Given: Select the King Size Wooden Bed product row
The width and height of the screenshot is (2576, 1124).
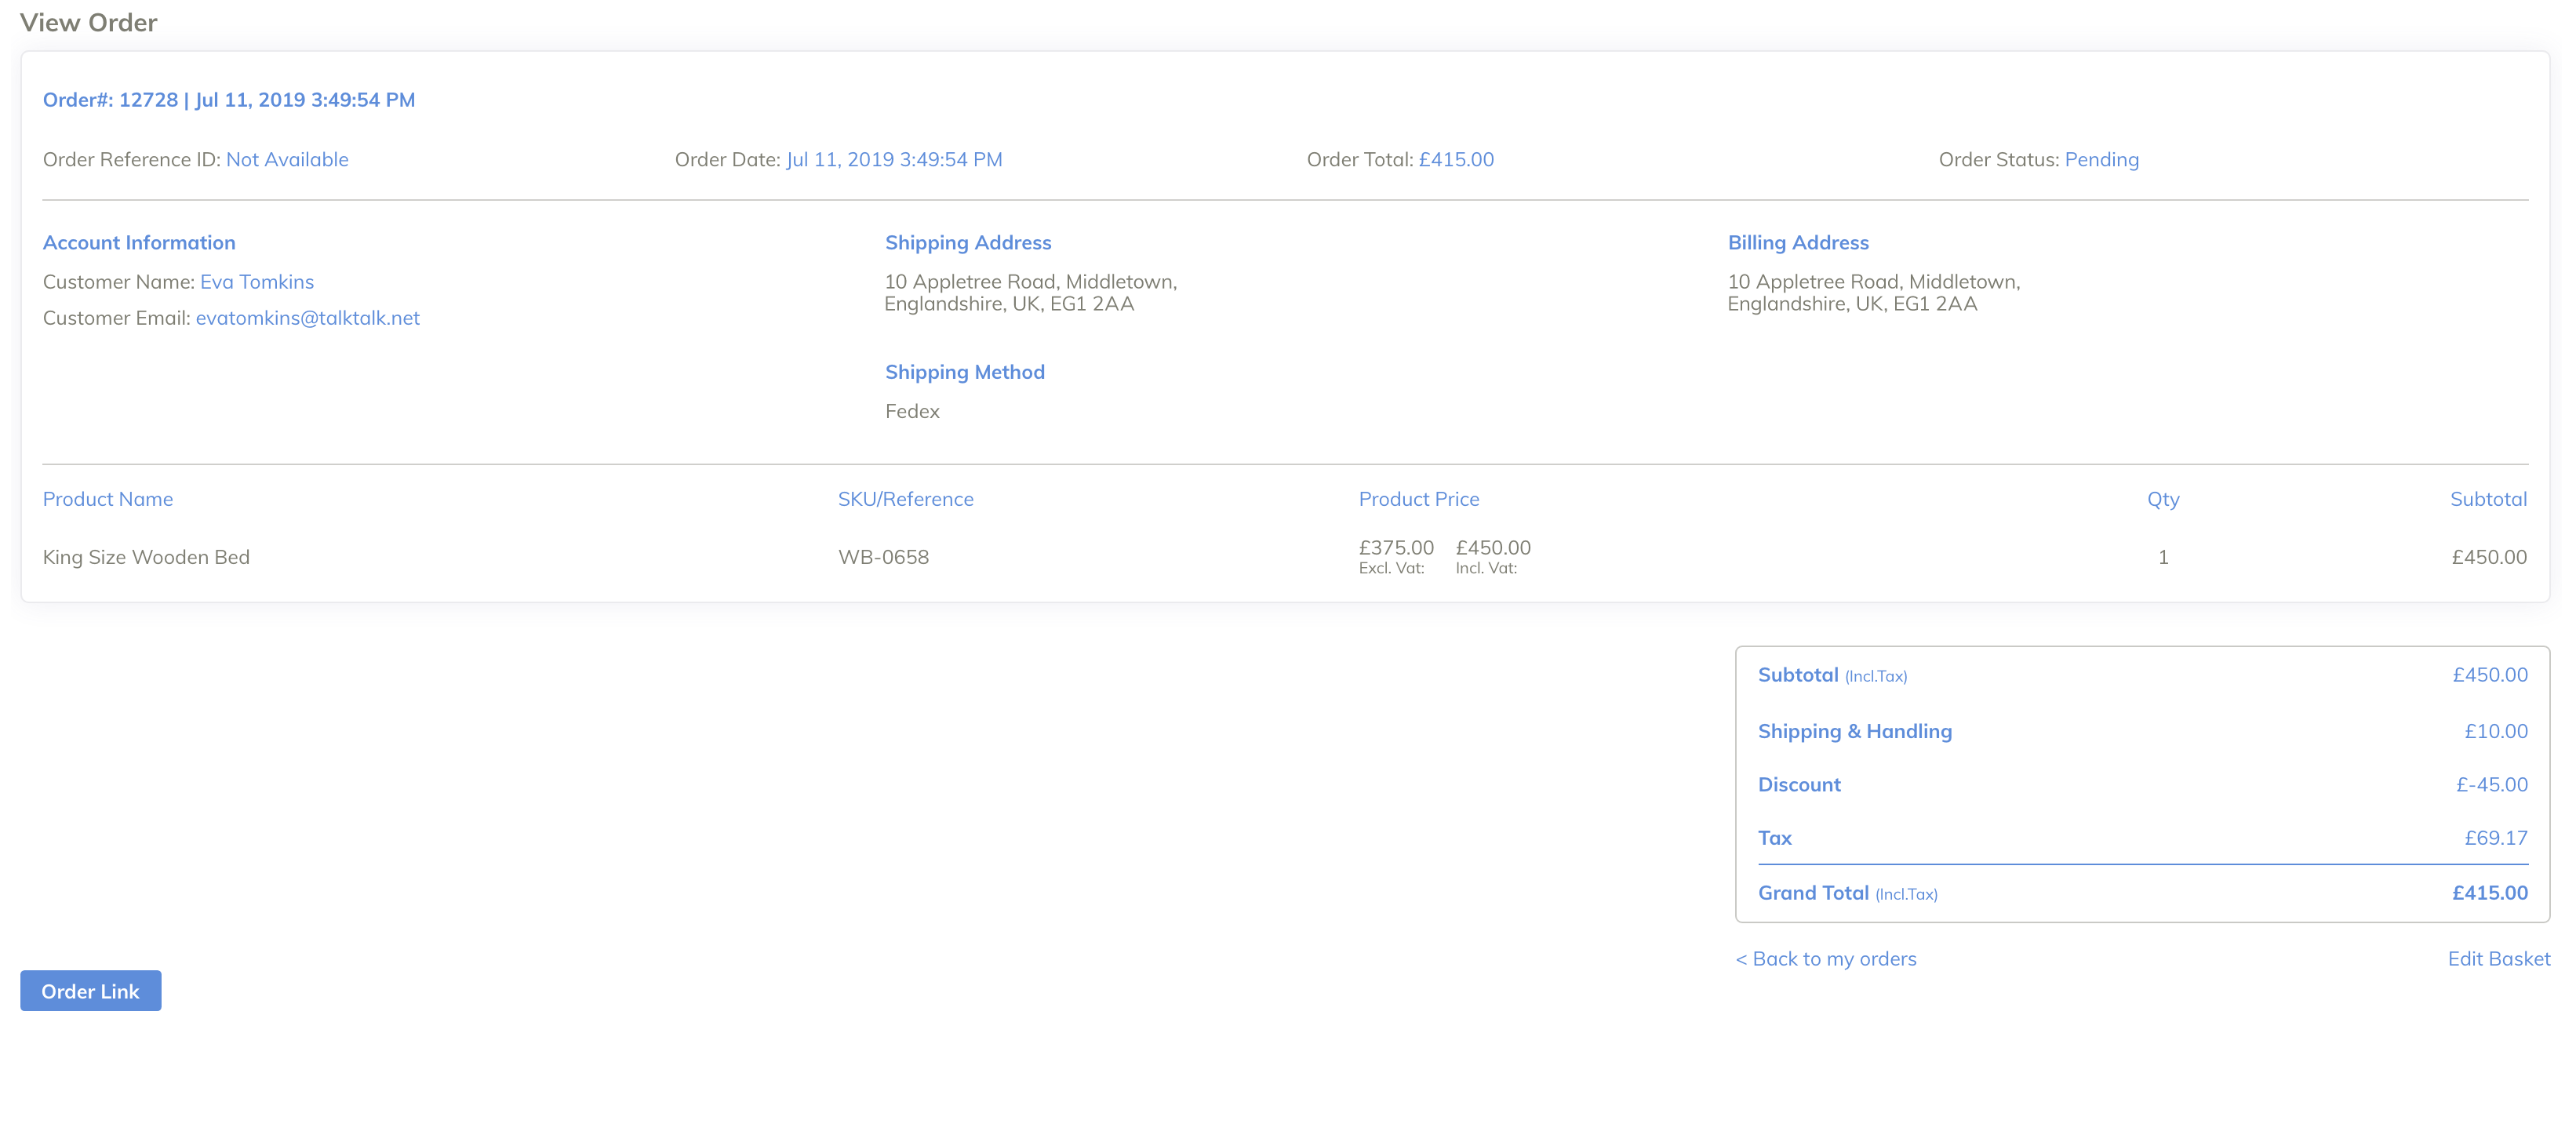Looking at the screenshot, I should point(146,557).
